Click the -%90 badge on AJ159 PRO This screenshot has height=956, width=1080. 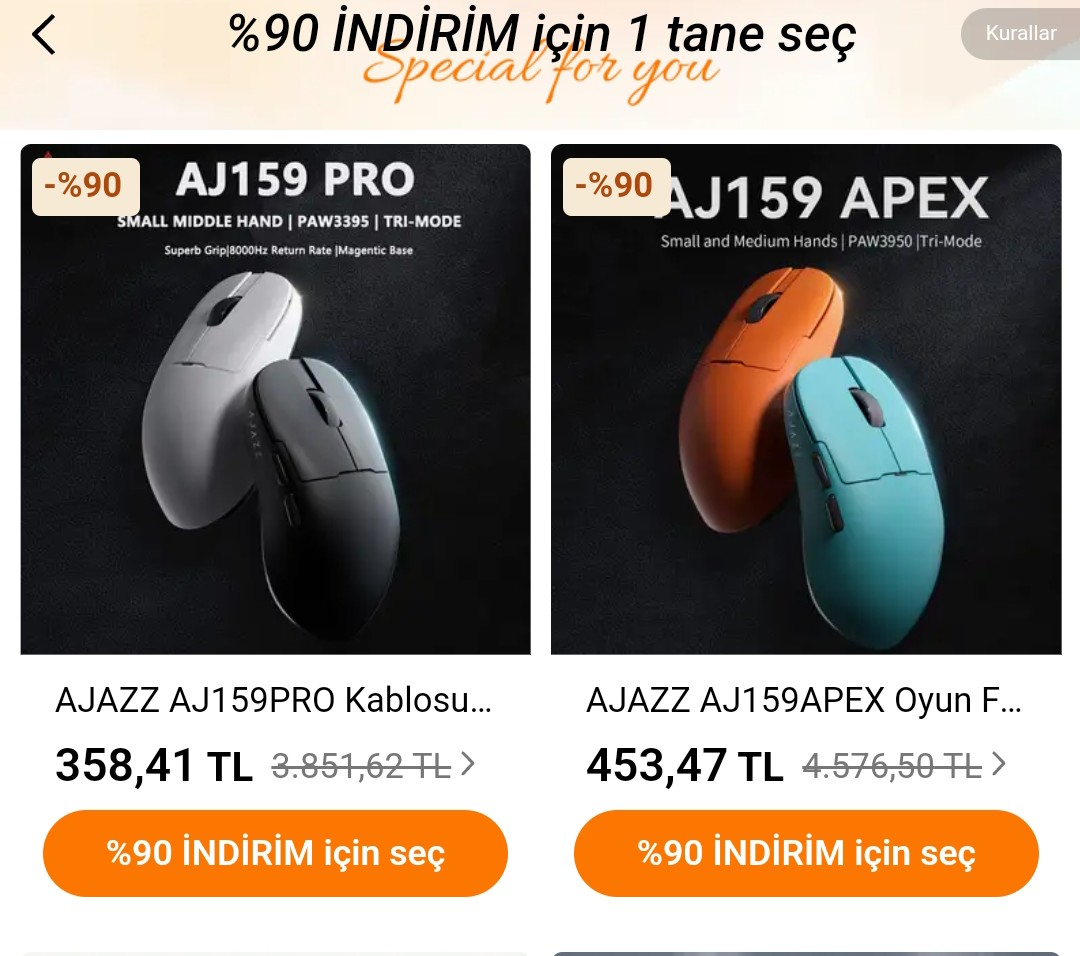[85, 187]
